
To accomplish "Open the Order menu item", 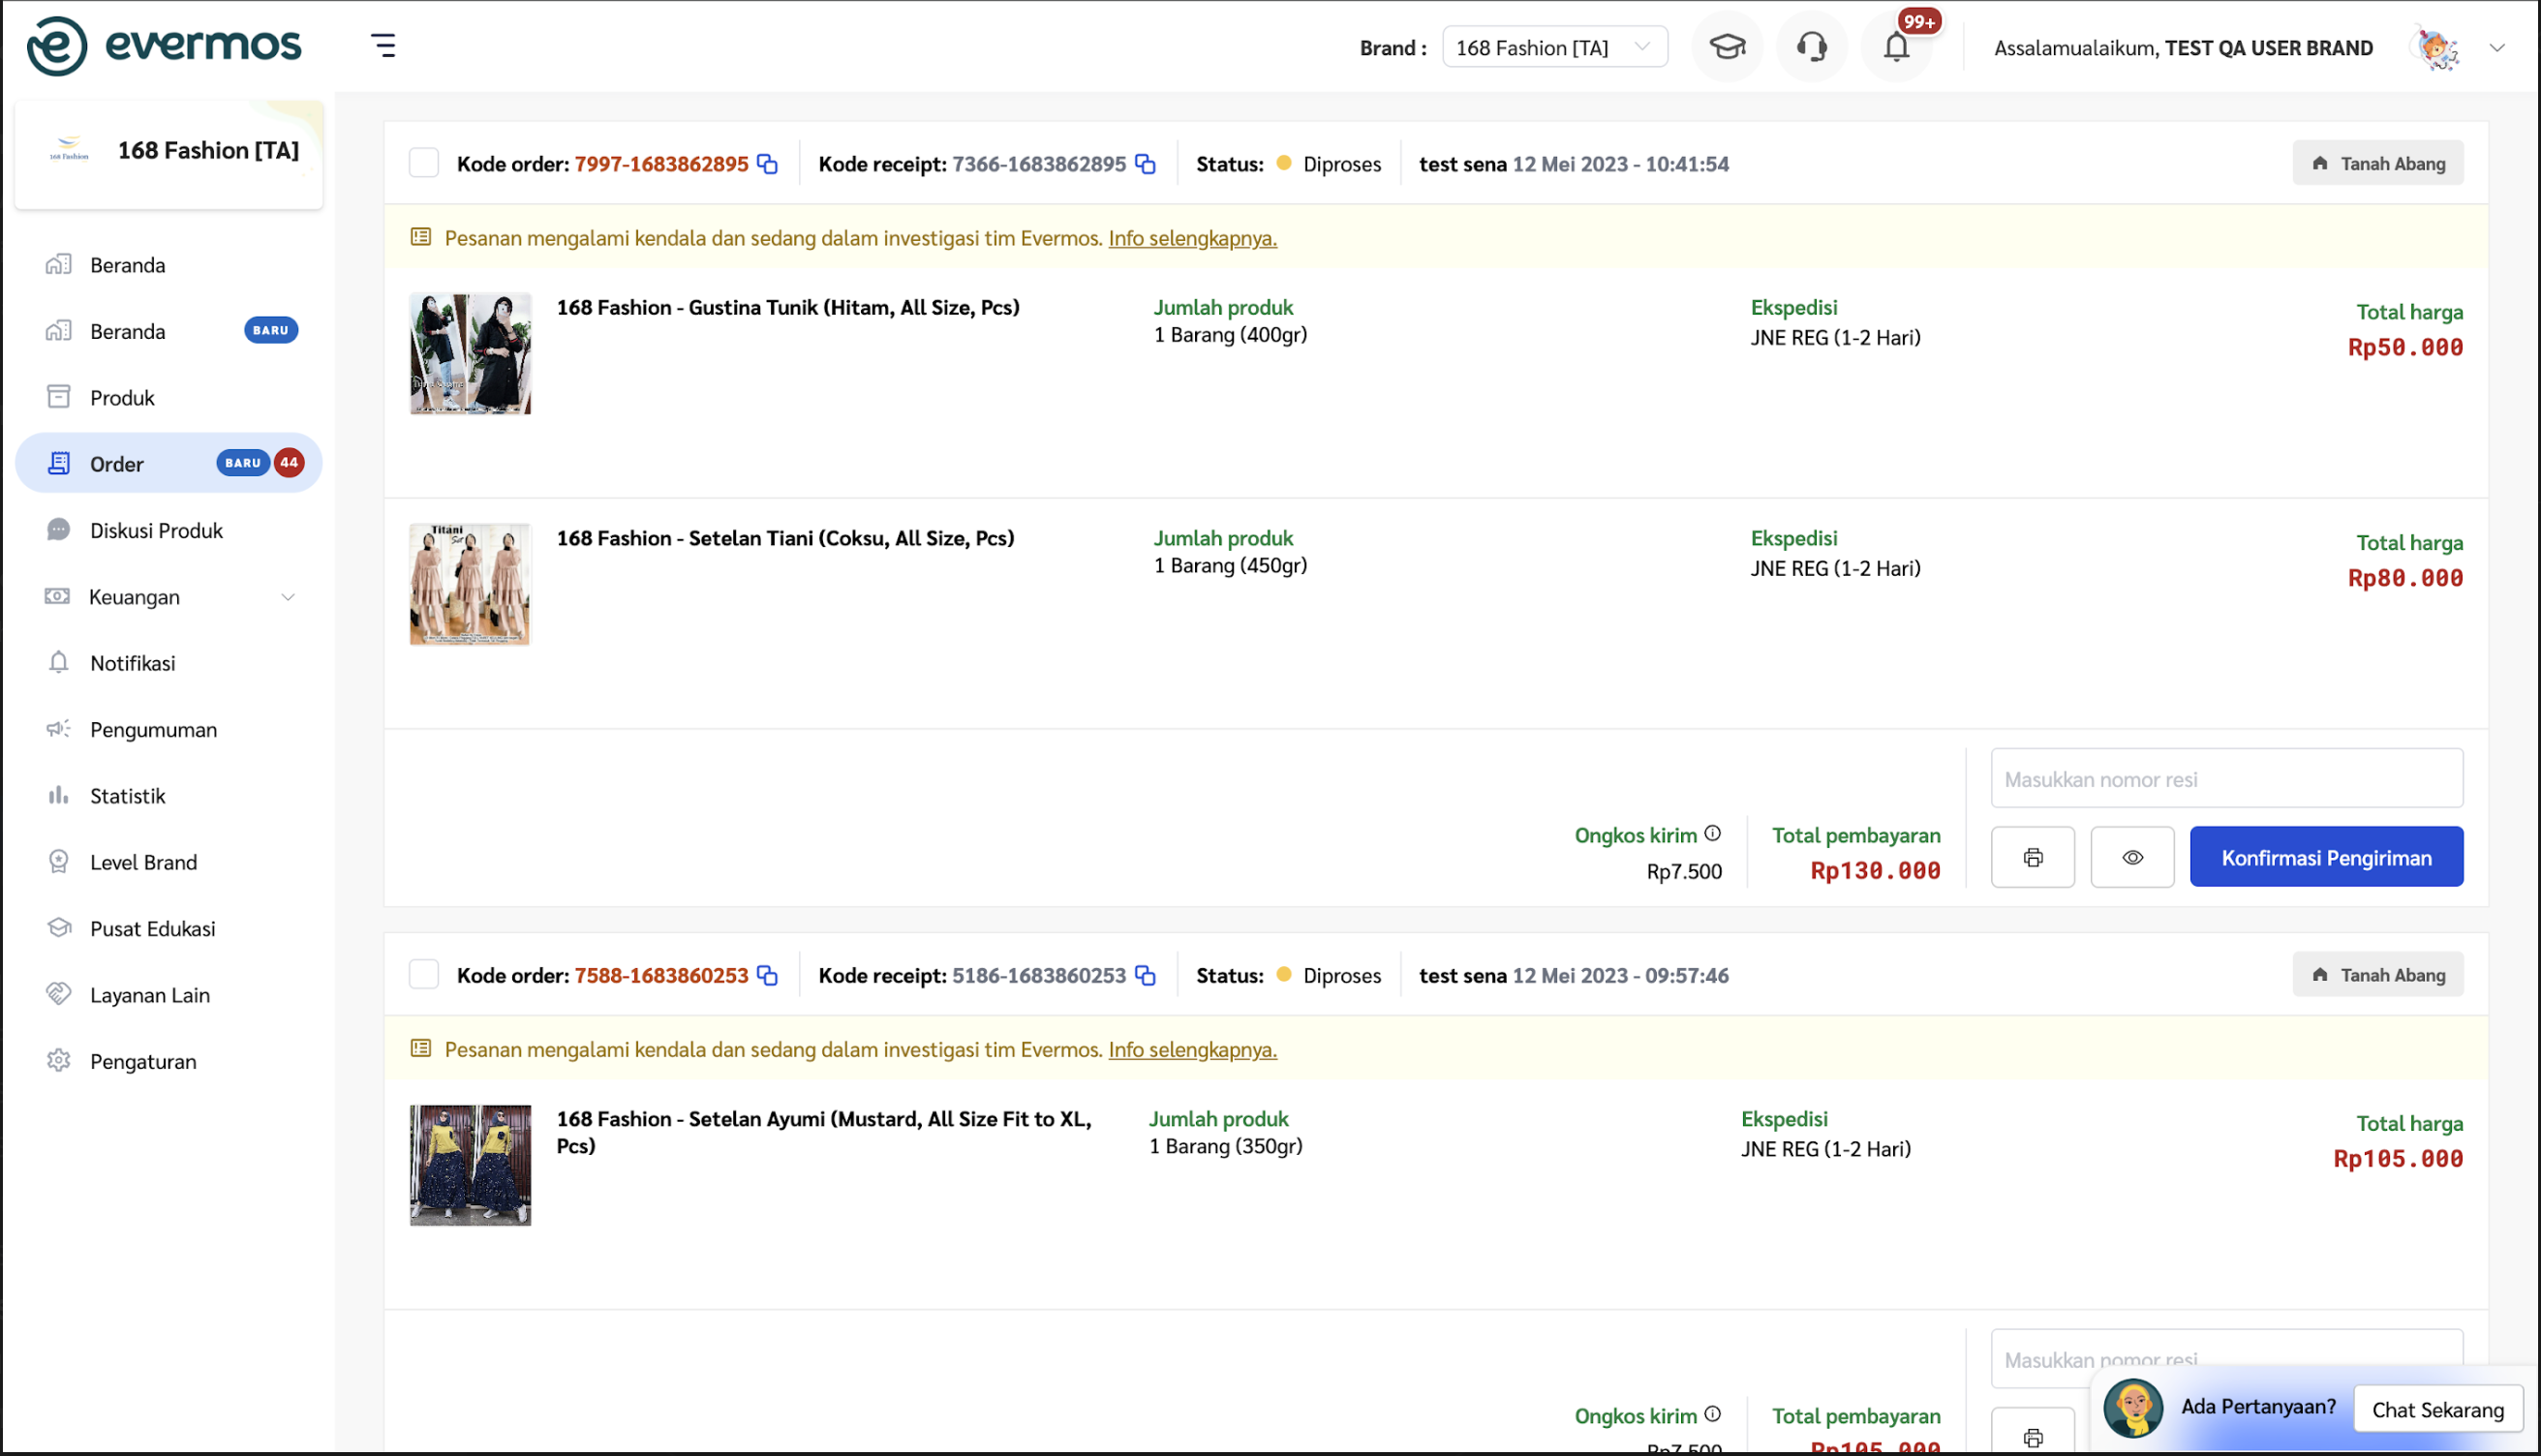I will (168, 463).
